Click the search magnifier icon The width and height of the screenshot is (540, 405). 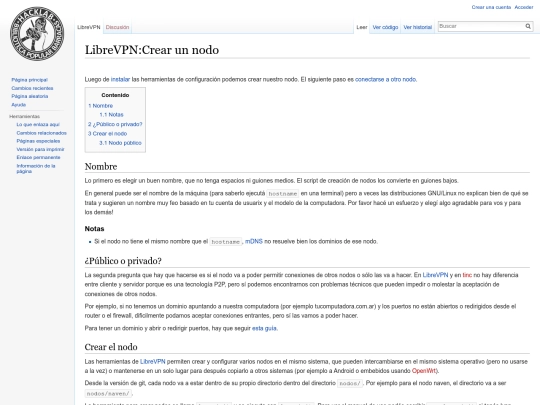528,26
